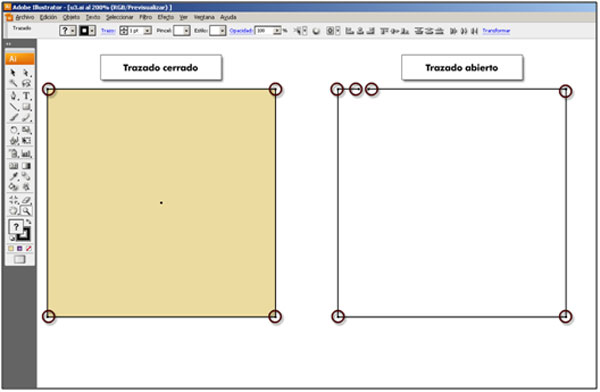
Task: Select the Zoom magnifier tool
Action: [x=26, y=211]
